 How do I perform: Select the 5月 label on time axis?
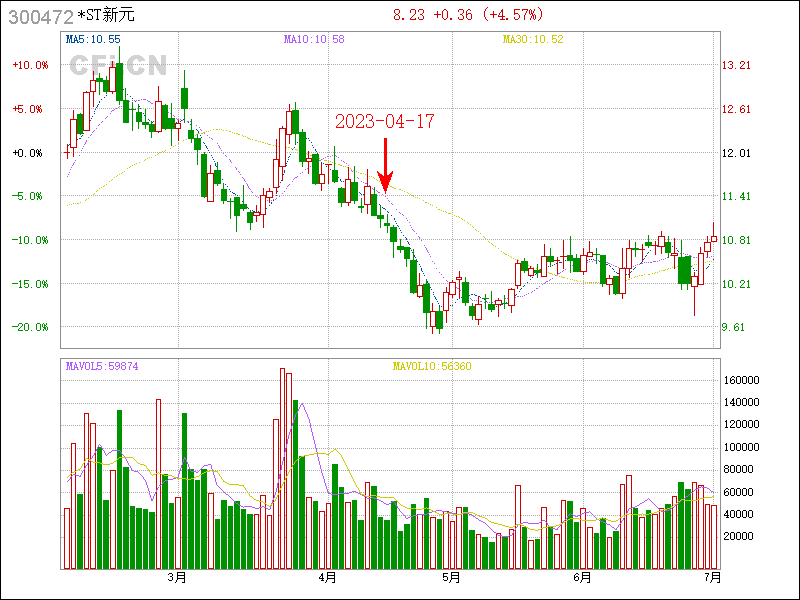pyautogui.click(x=451, y=577)
